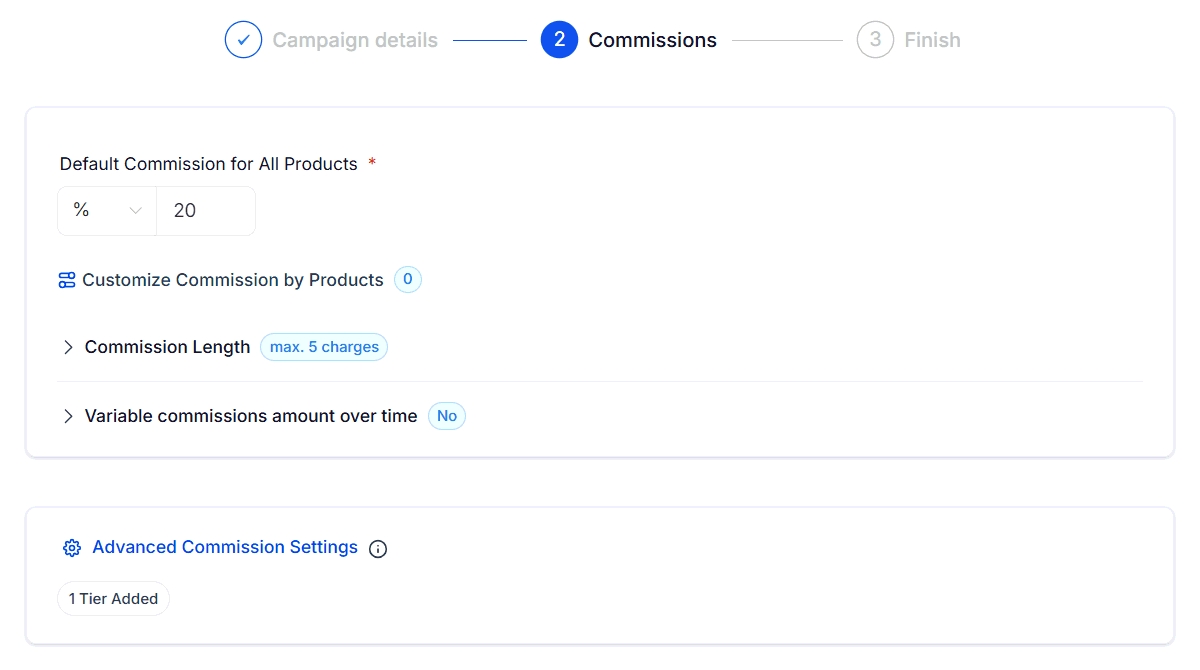1200x670 pixels.
Task: Click the No badge on Variable commissions
Action: [447, 416]
